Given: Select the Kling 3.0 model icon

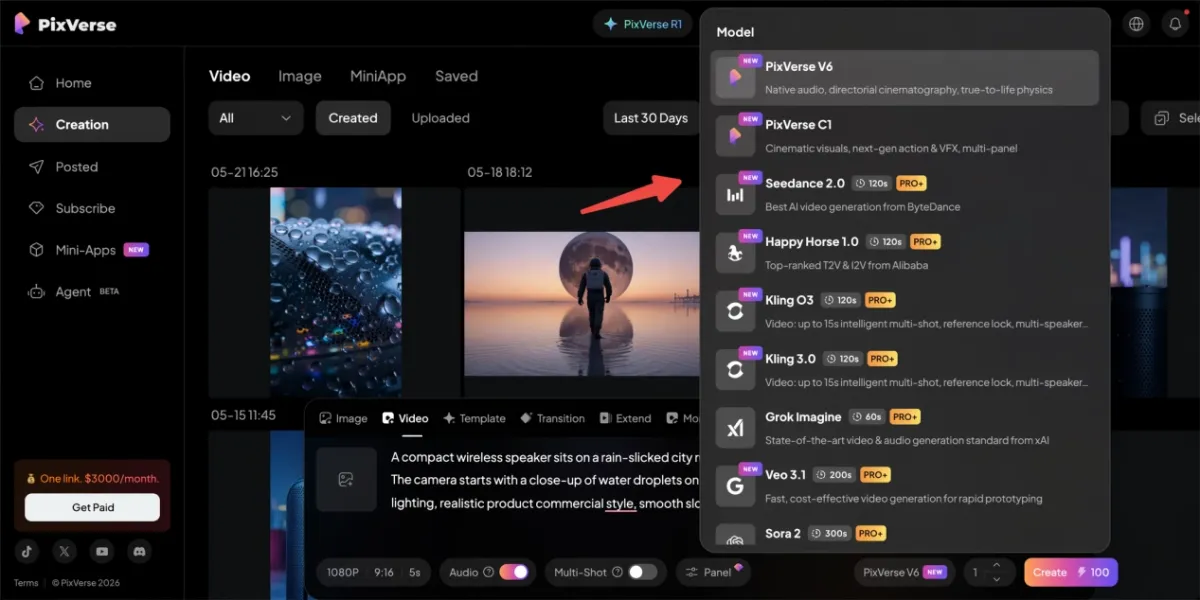Looking at the screenshot, I should point(735,369).
